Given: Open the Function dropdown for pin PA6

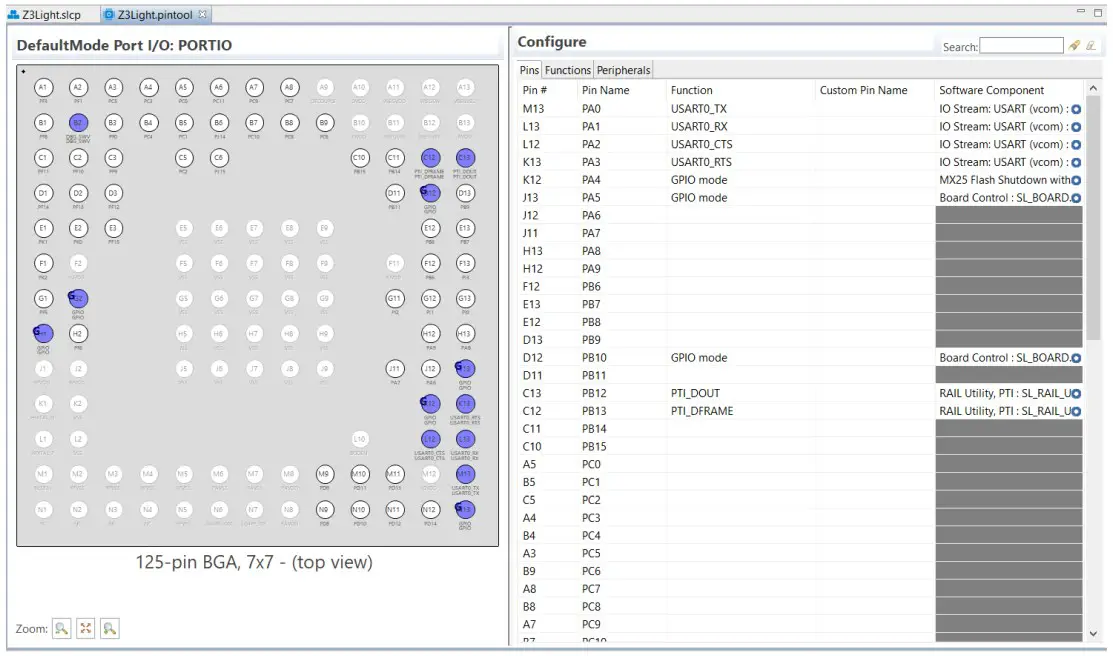Looking at the screenshot, I should (x=740, y=214).
